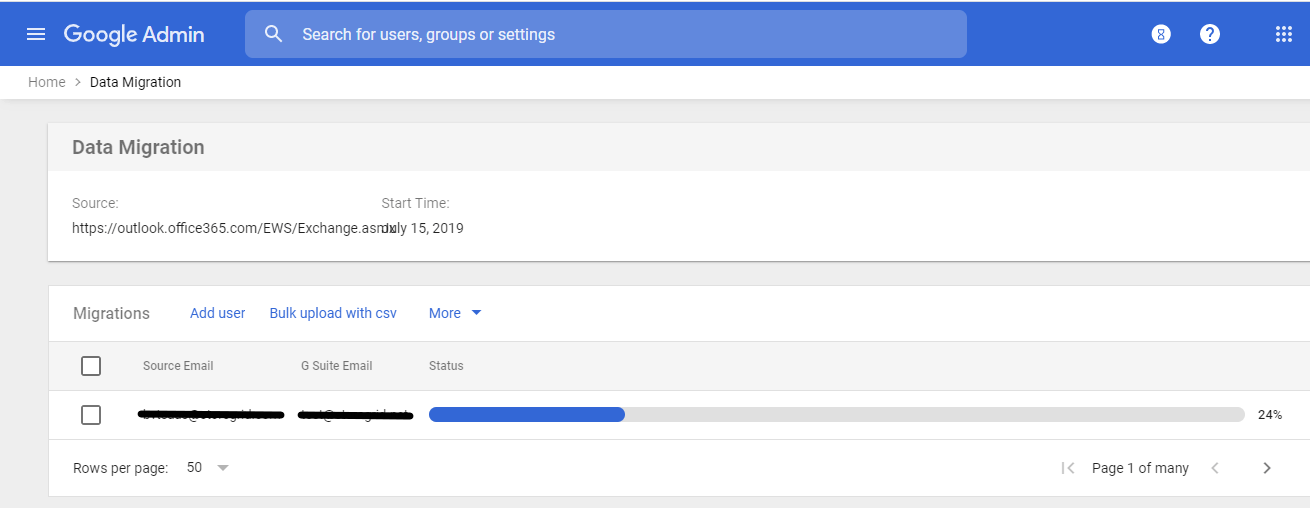
Task: Click Add user
Action: (218, 313)
